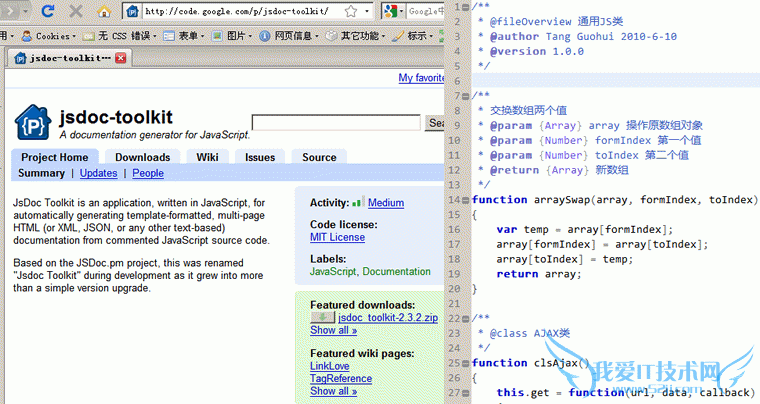The image size is (760, 404).
Task: Open the TagReference wiki page link
Action: (x=341, y=379)
